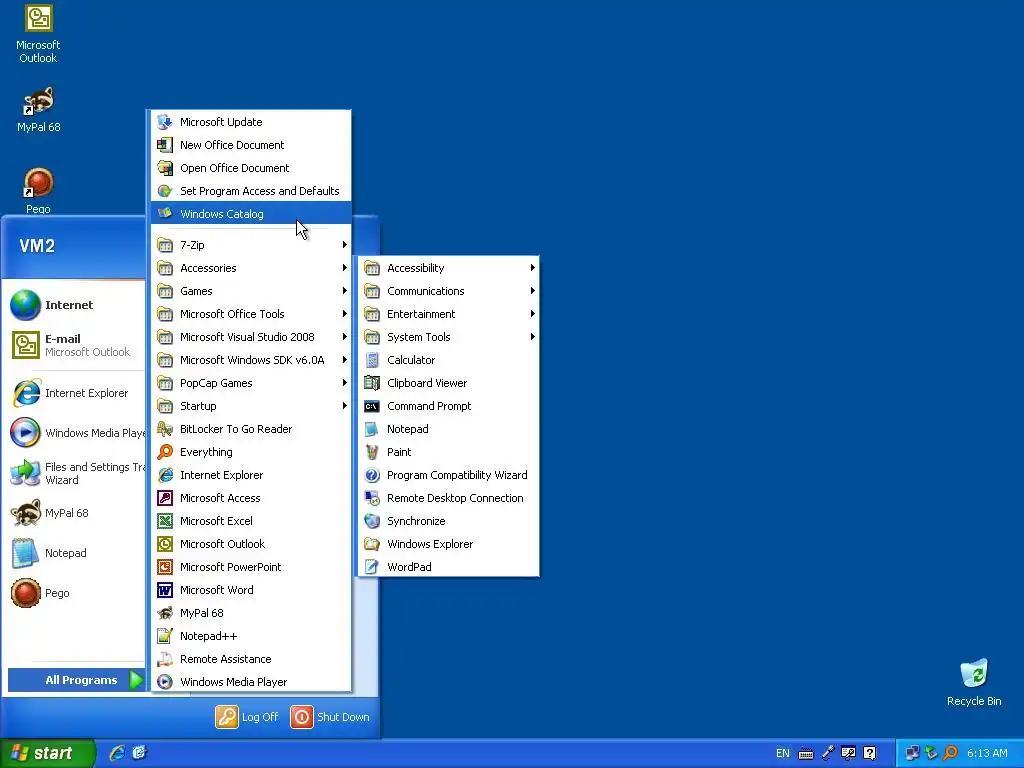Open the Recycle Bin on desktop

point(974,682)
